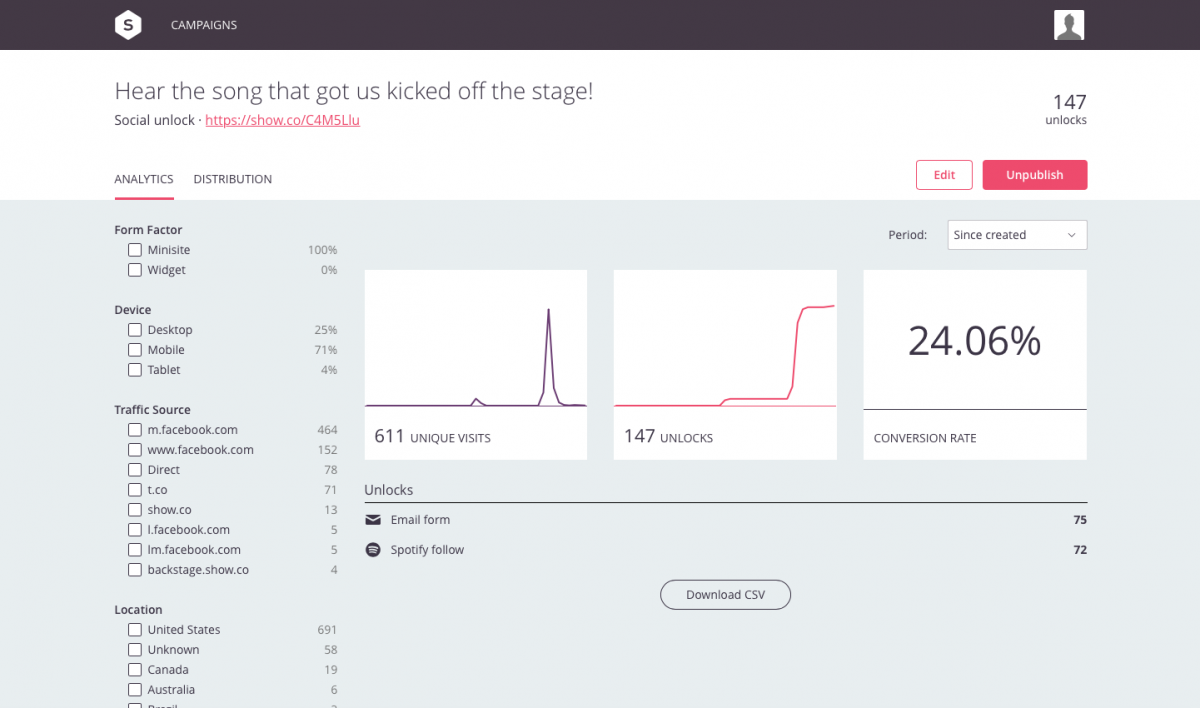
Task: Select the United States location checkbox
Action: (135, 630)
